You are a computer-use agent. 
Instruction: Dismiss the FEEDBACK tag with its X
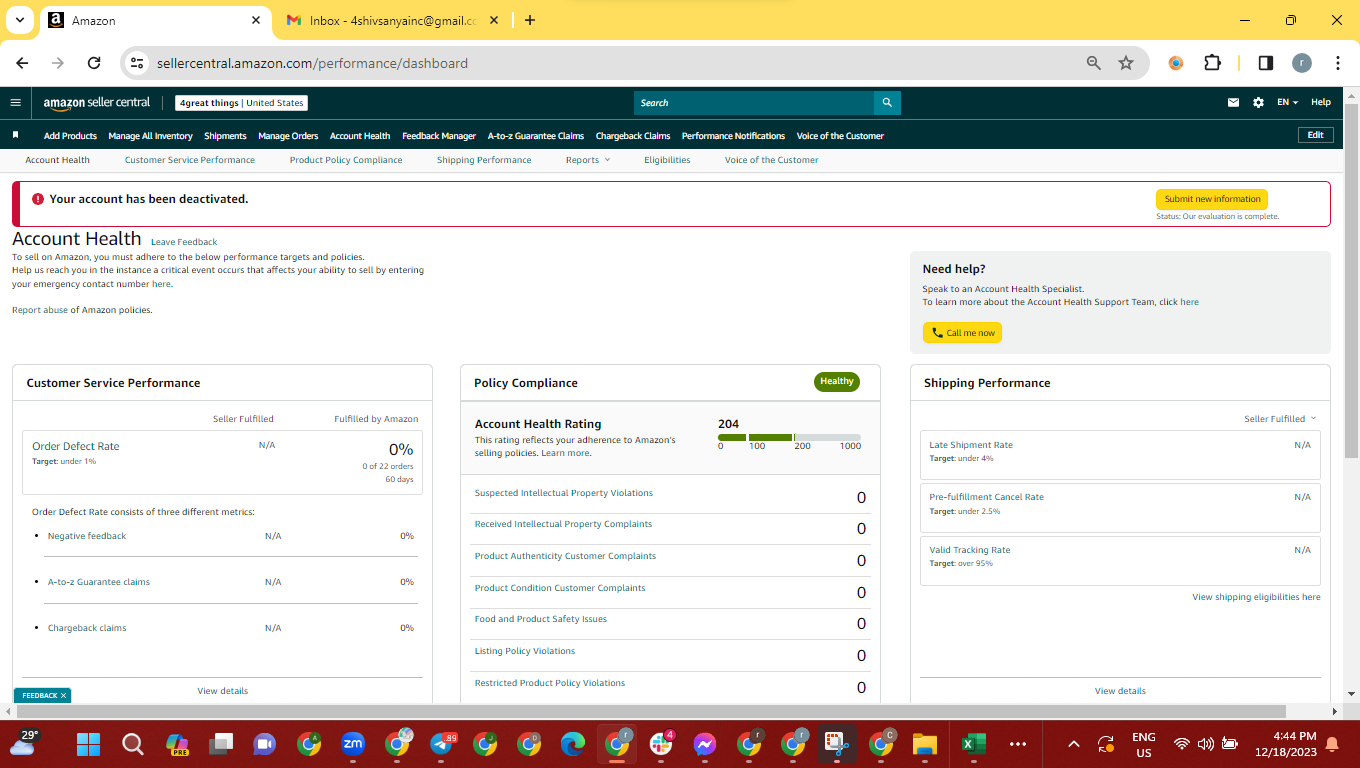(x=63, y=695)
